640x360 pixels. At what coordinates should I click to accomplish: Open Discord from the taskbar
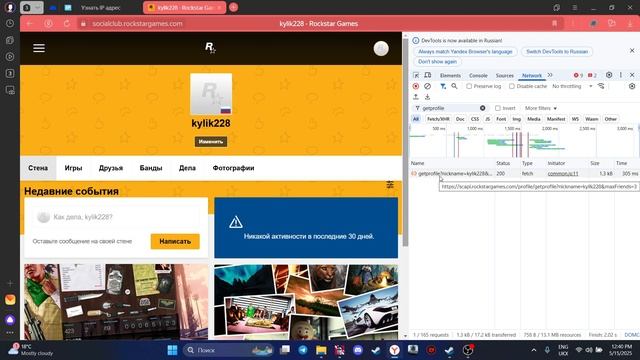pos(358,350)
